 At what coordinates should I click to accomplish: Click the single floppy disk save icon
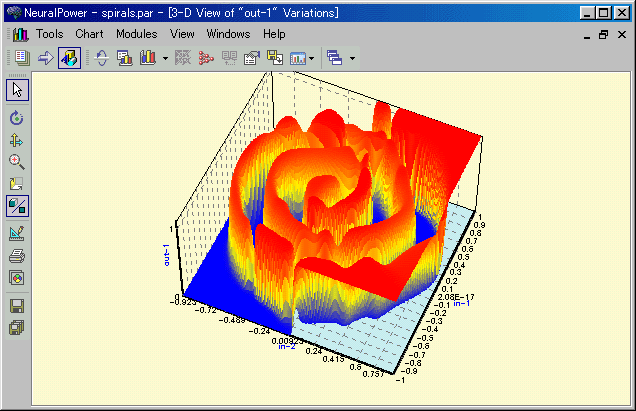click(x=17, y=306)
